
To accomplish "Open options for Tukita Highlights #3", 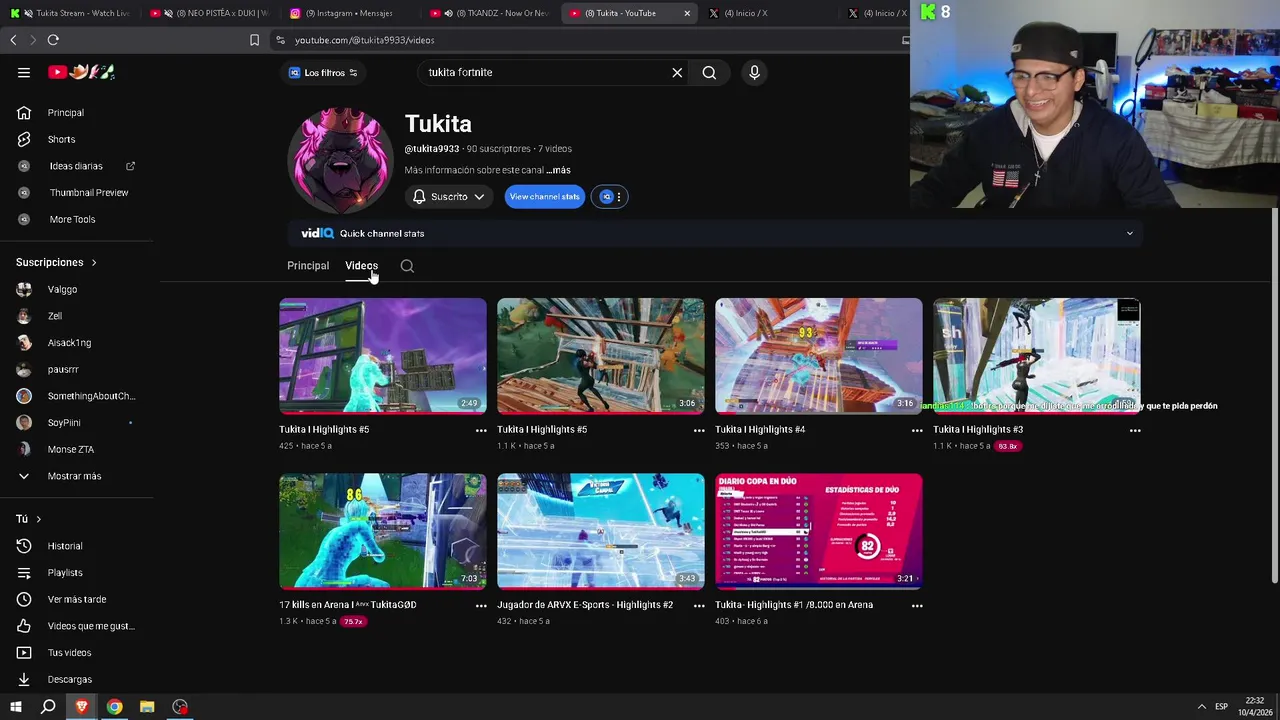I will coord(1135,430).
